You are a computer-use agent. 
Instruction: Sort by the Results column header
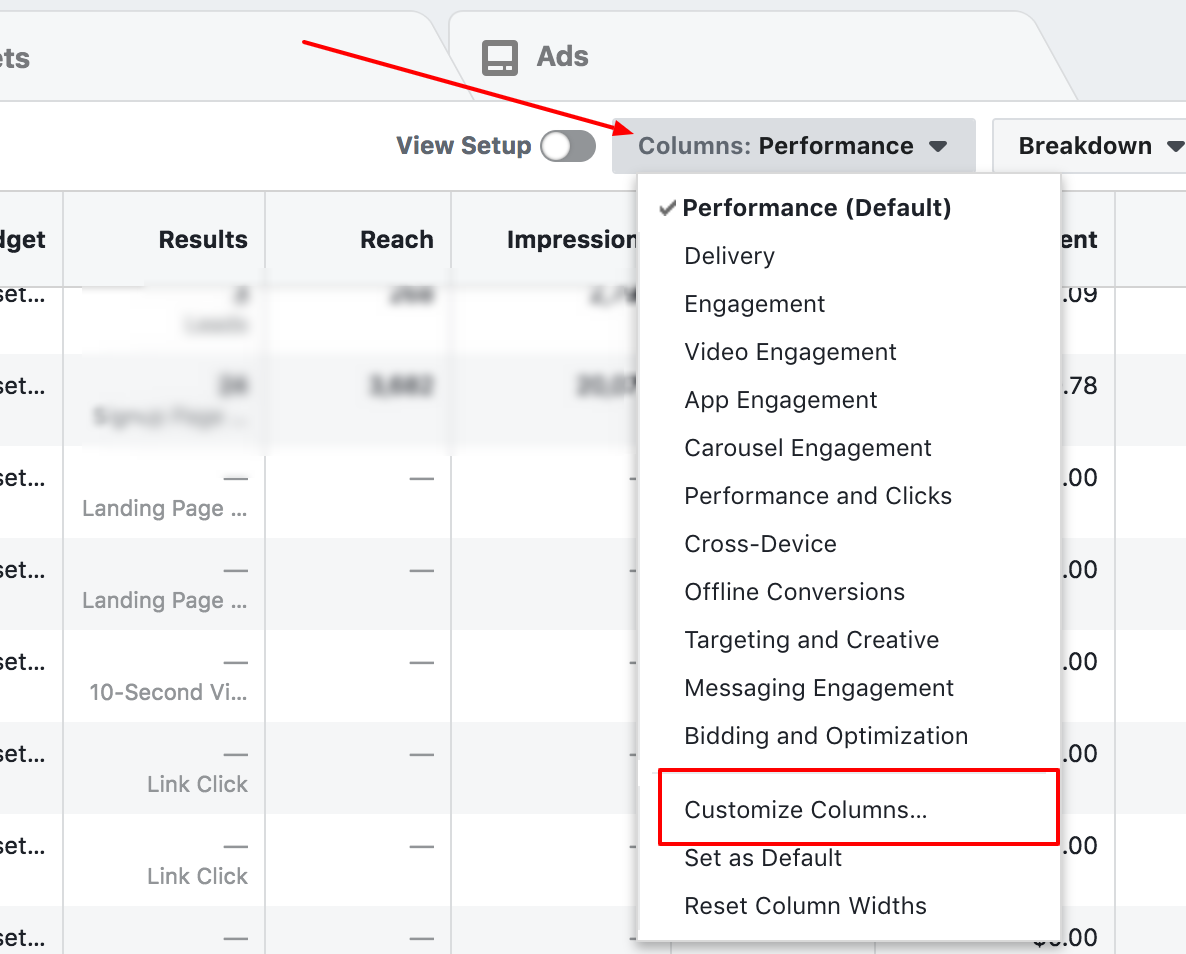coord(203,239)
